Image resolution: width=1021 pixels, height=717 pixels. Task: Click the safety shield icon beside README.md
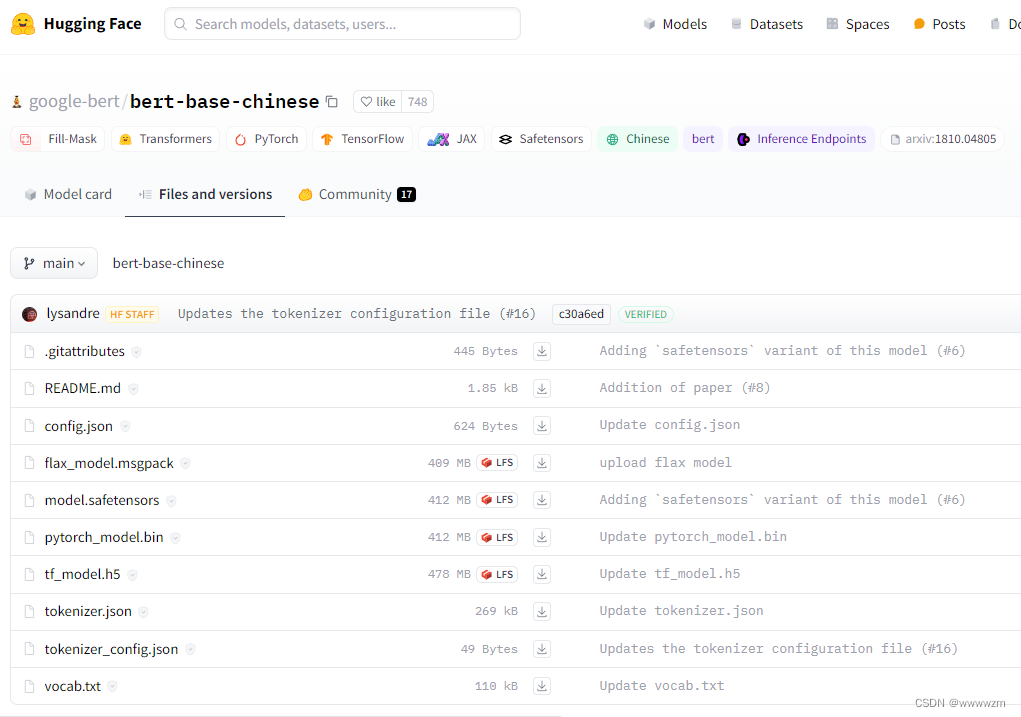coord(133,389)
